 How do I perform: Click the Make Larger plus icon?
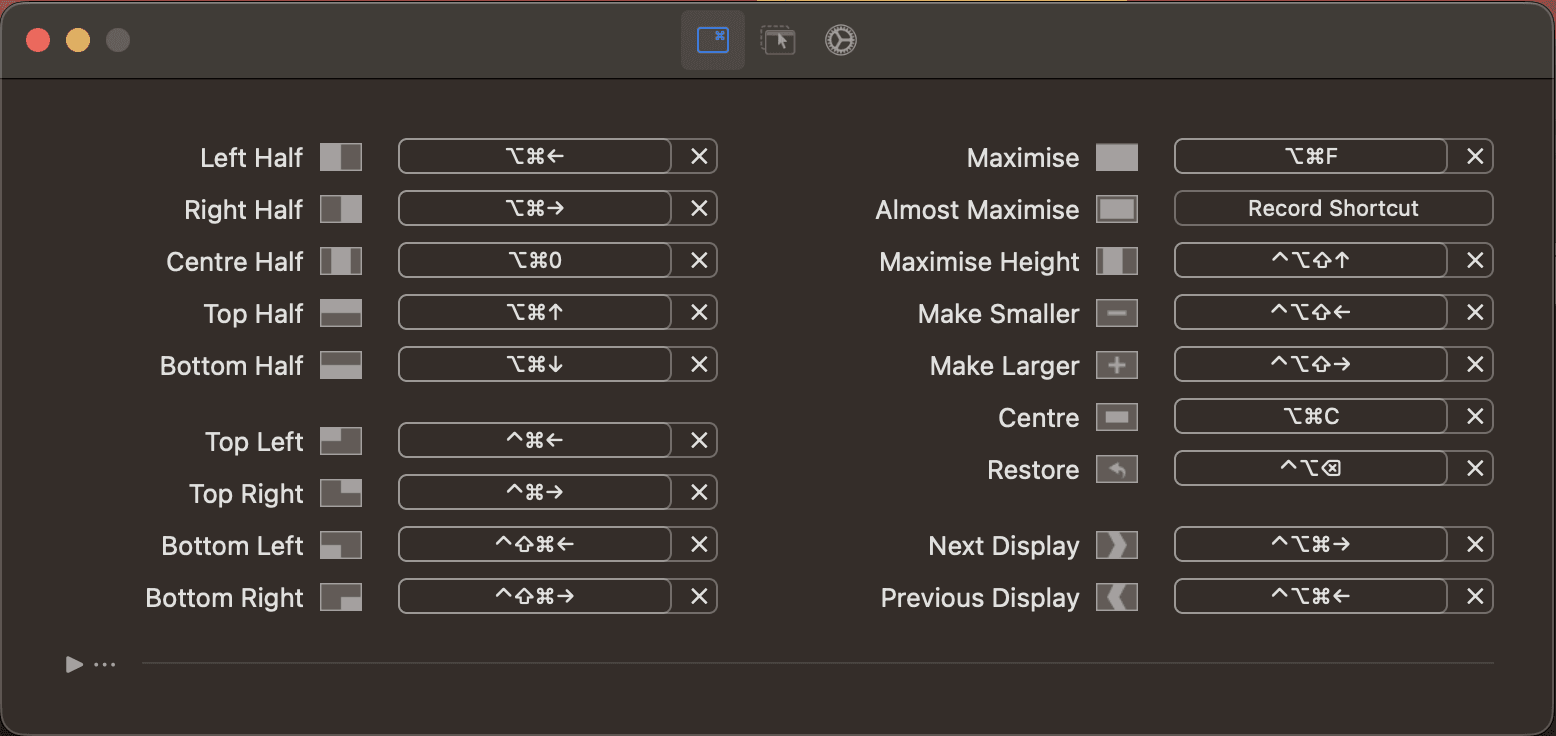[x=1117, y=365]
